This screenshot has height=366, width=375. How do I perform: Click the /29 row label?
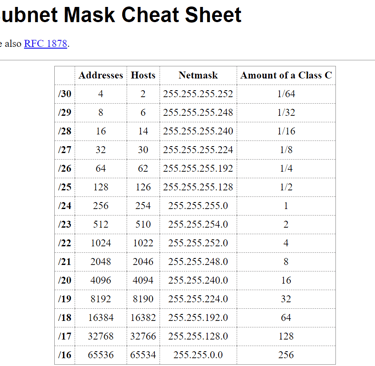[65, 113]
